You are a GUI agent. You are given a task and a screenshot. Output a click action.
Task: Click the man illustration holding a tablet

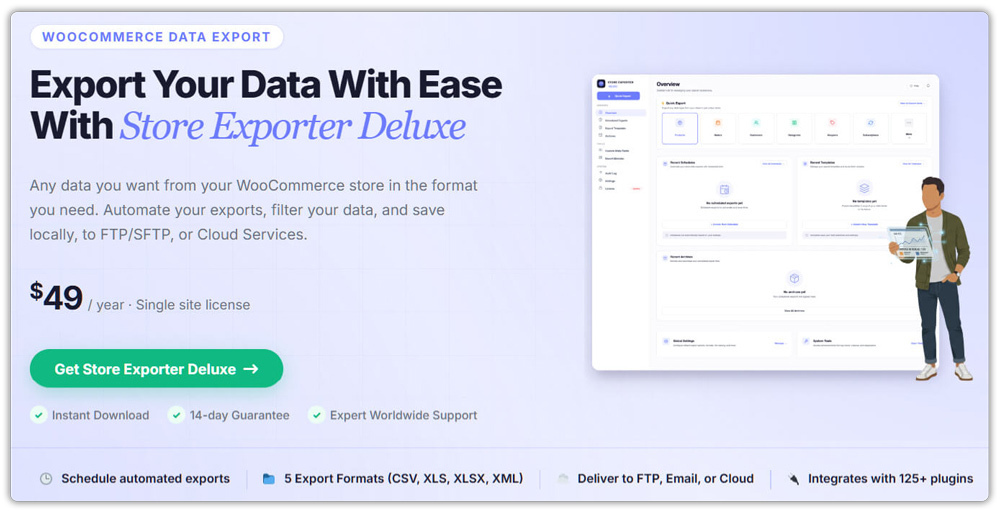(932, 279)
